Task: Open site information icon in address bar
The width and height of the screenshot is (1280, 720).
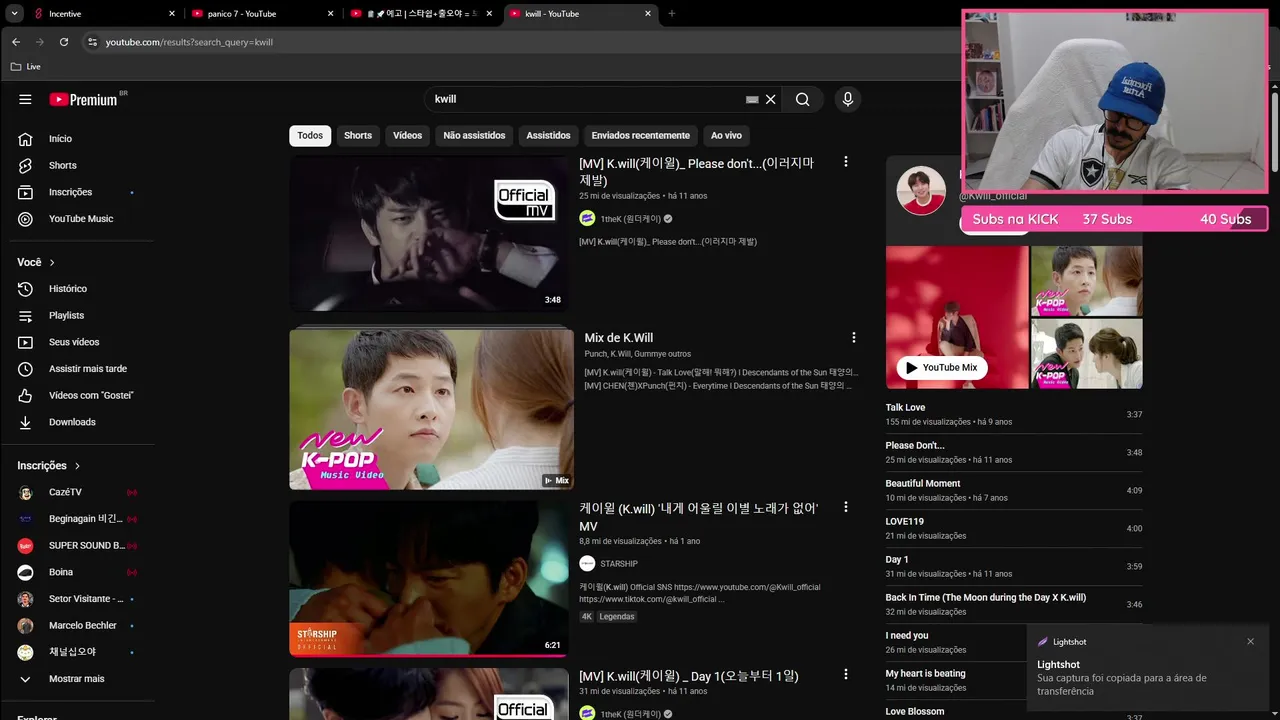Action: pyautogui.click(x=92, y=42)
